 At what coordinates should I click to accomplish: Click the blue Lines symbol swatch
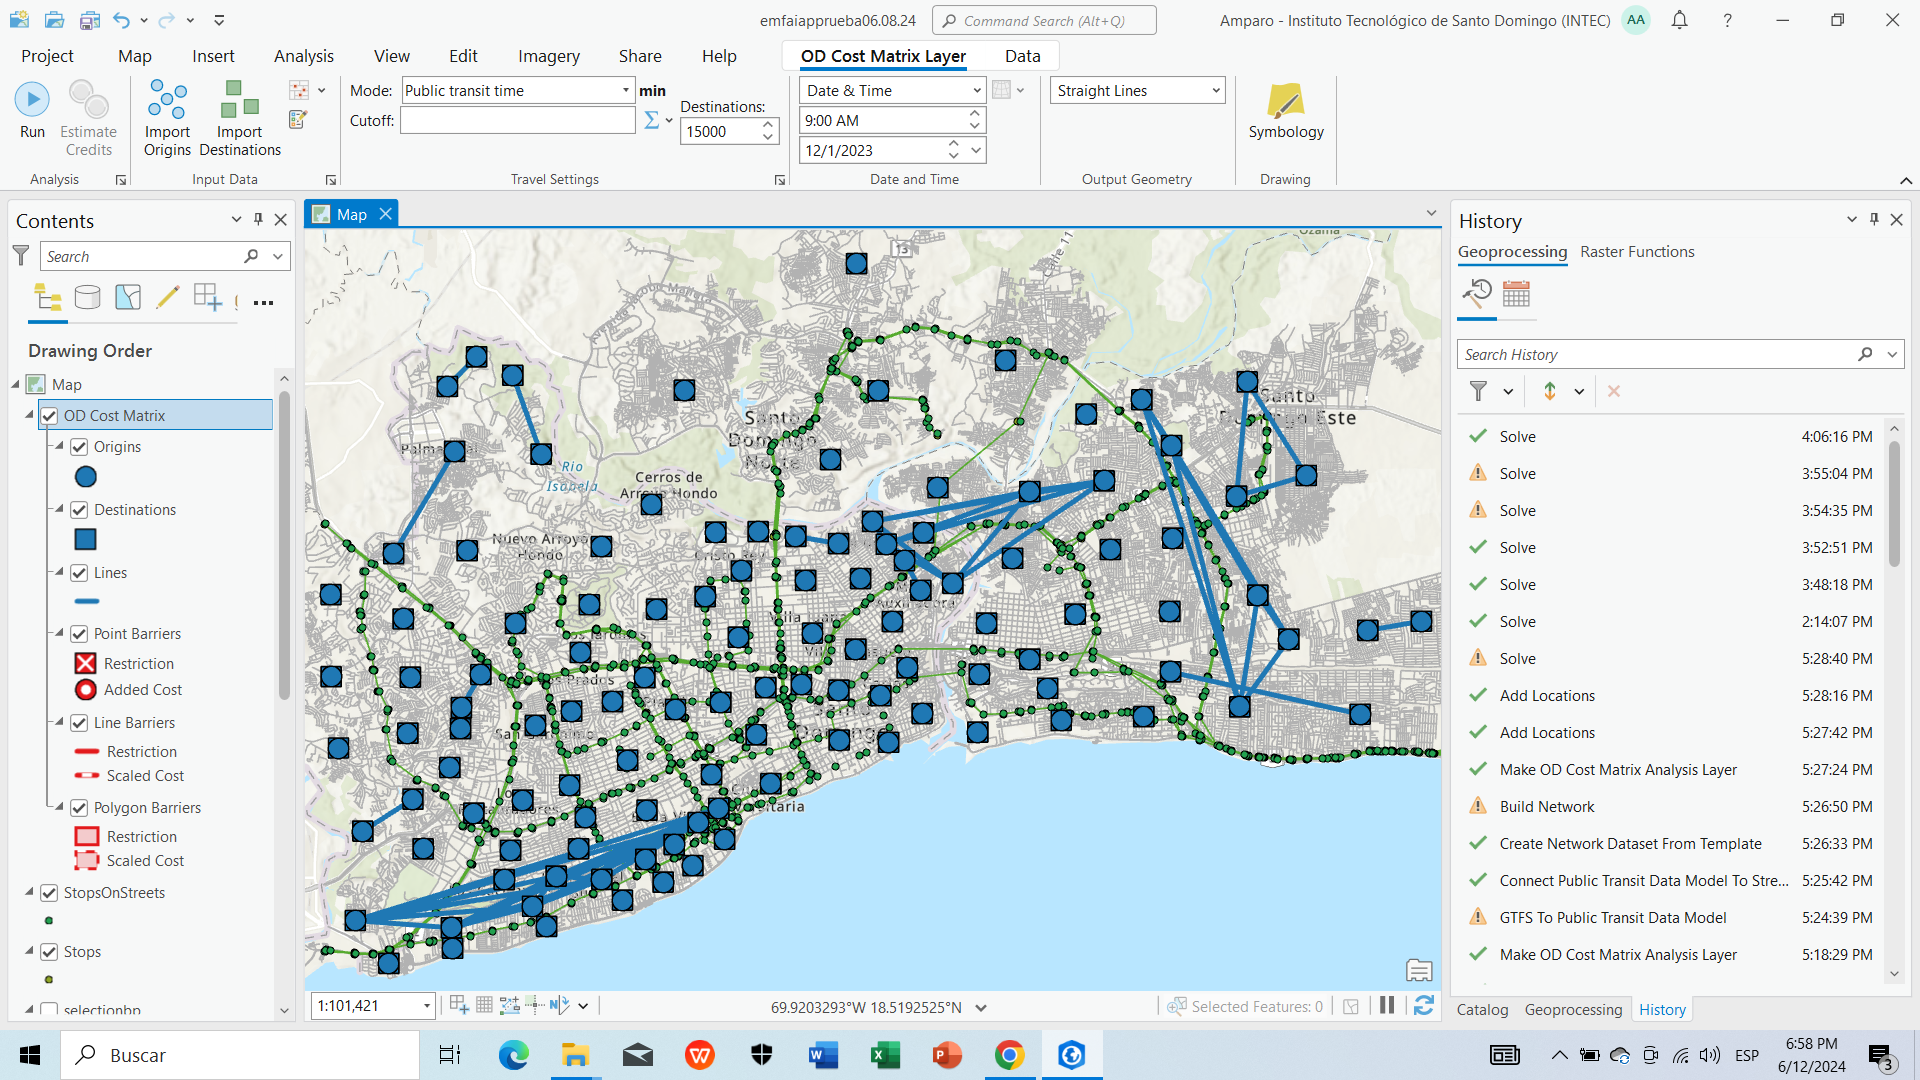[87, 601]
